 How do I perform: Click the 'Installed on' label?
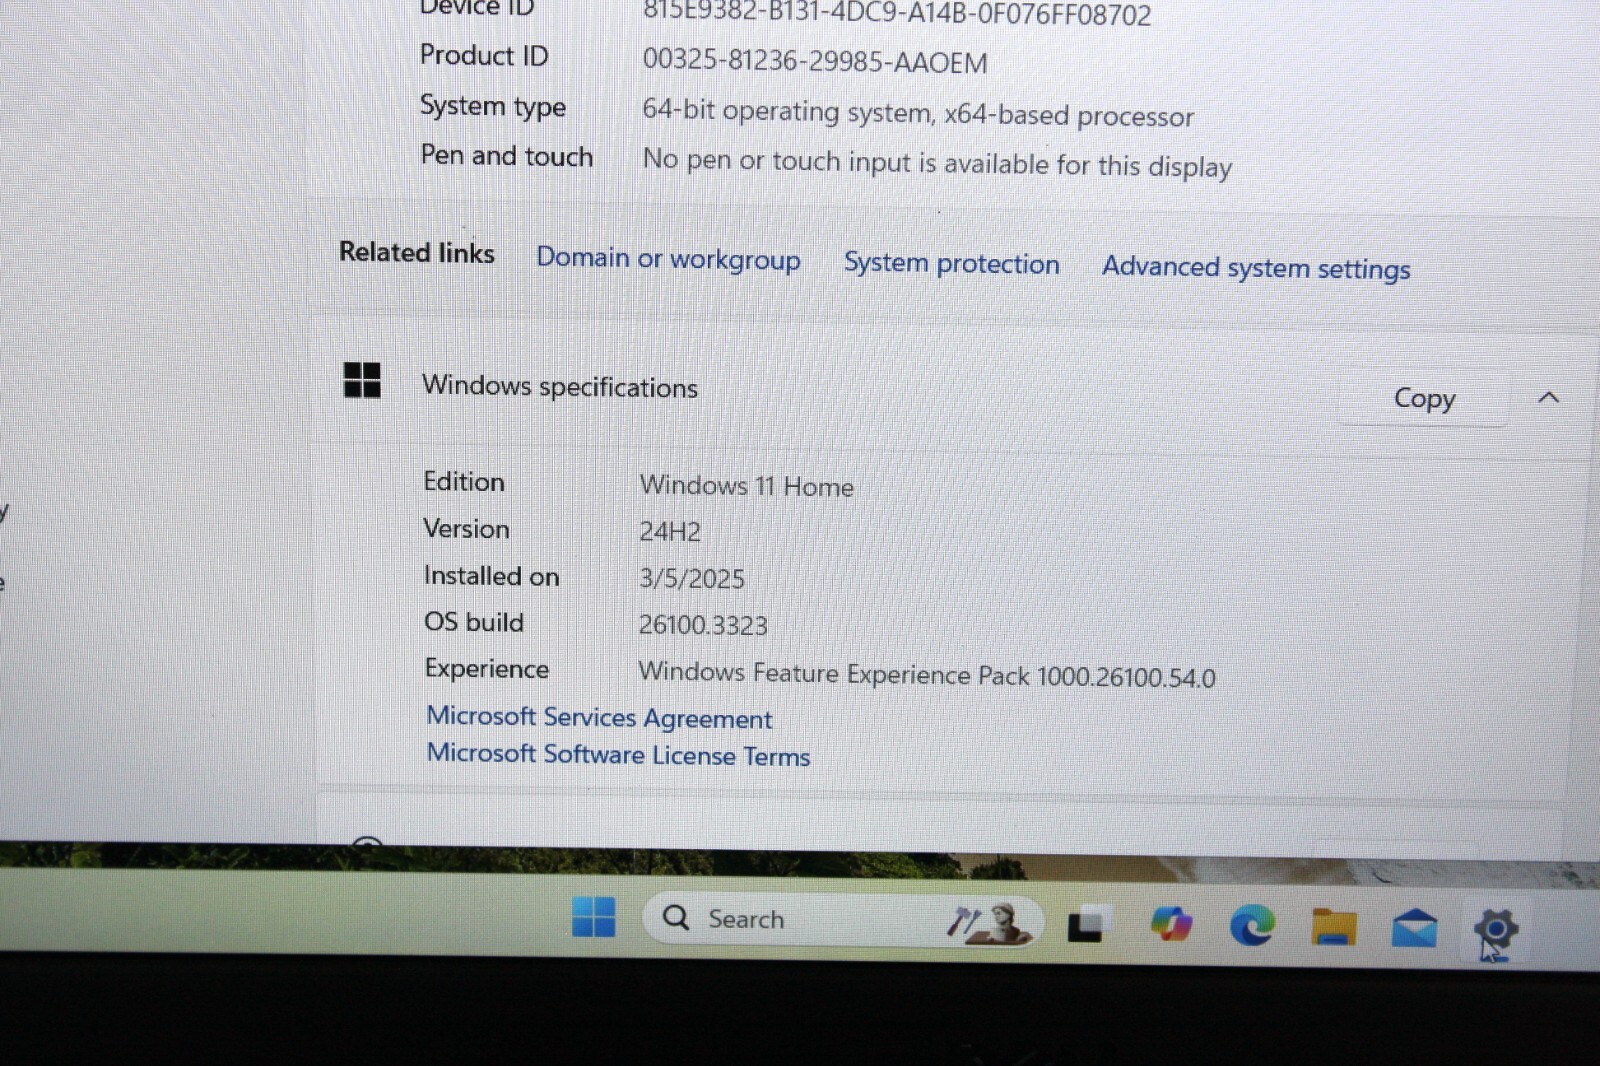pyautogui.click(x=491, y=576)
